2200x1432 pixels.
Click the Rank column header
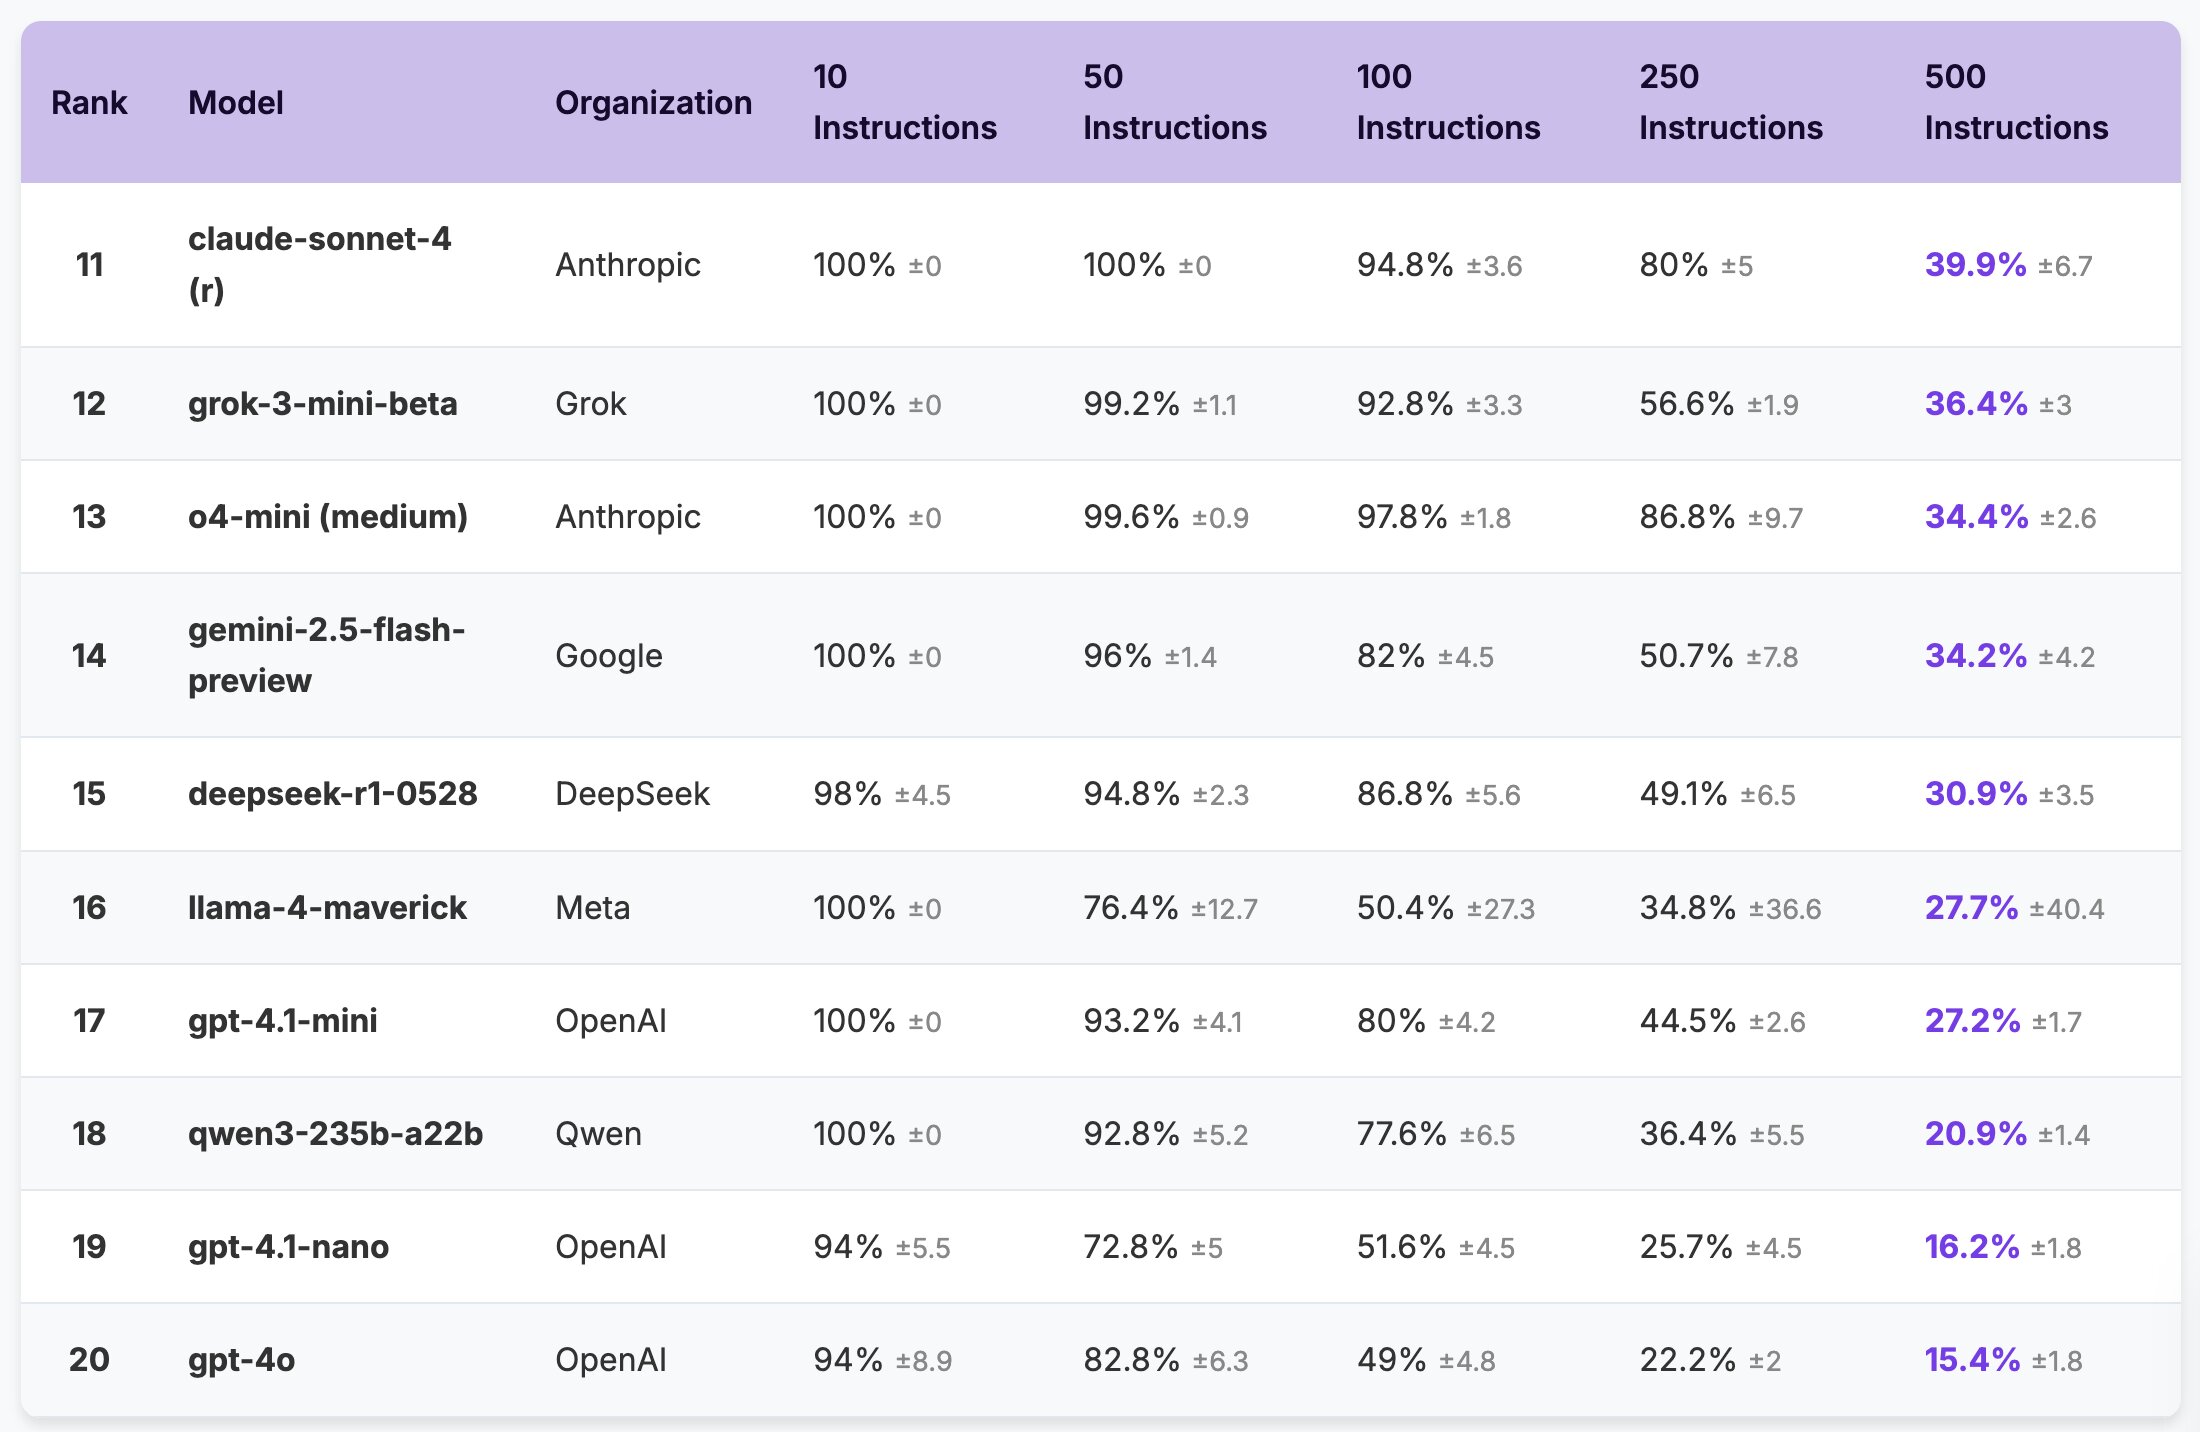[89, 102]
